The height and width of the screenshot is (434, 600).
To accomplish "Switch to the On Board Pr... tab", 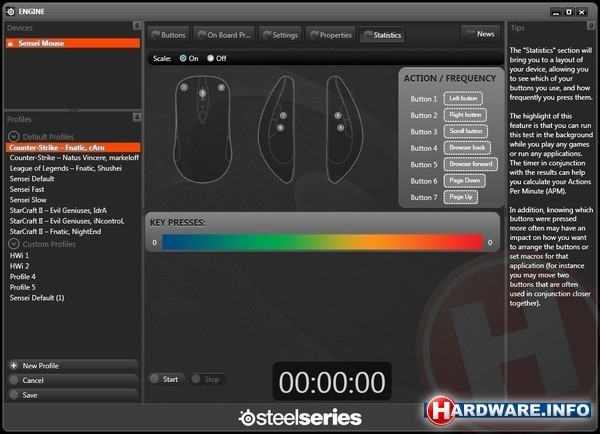I will (224, 35).
